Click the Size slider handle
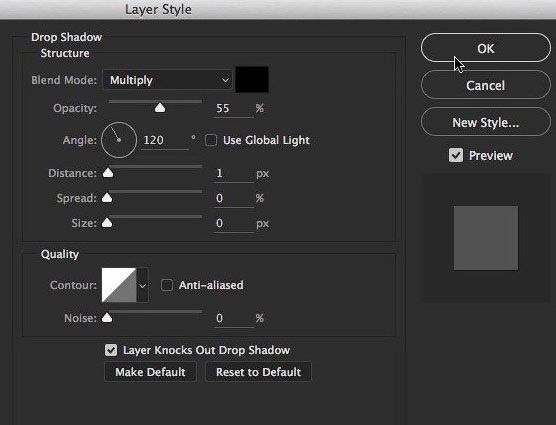This screenshot has width=556, height=425. 107,223
